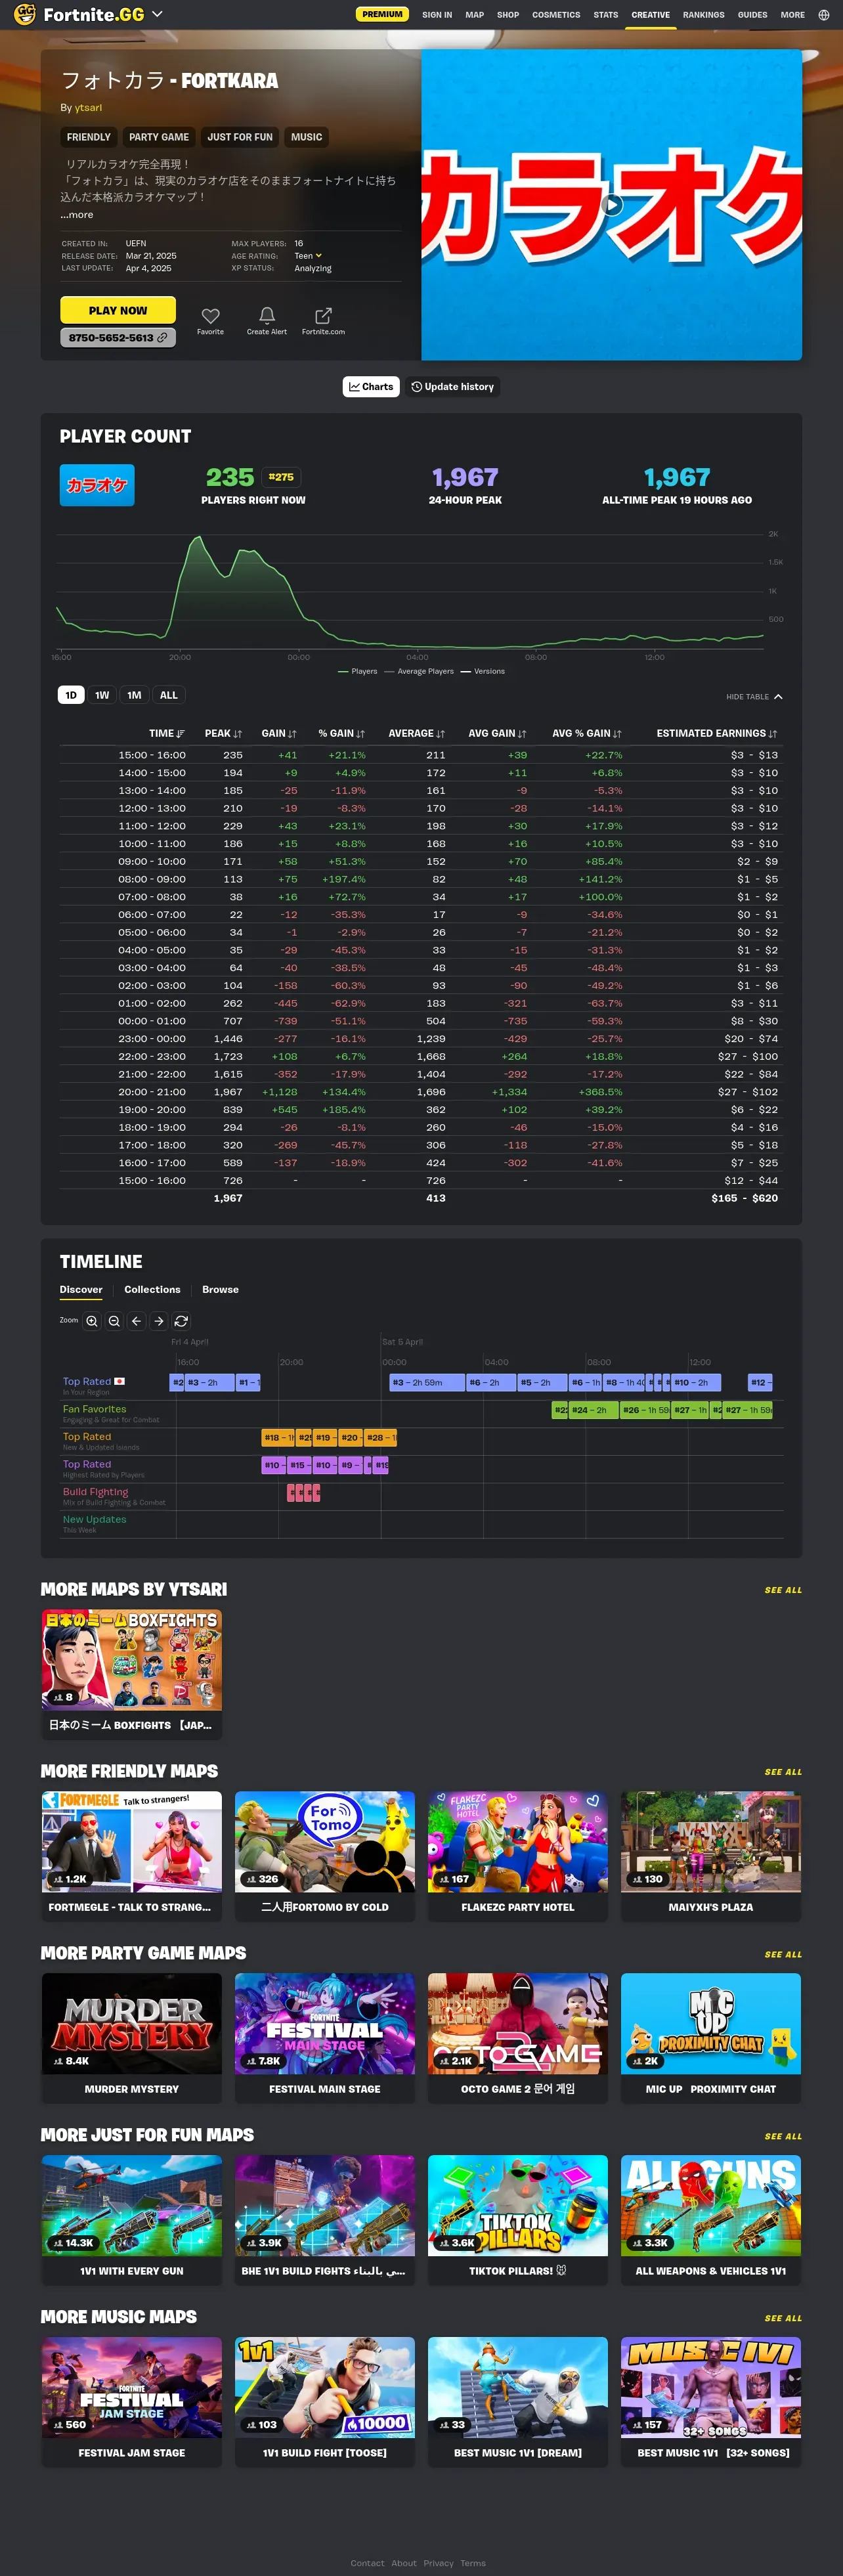Open the Fortnite.GG site dropdown chevron

pyautogui.click(x=157, y=14)
